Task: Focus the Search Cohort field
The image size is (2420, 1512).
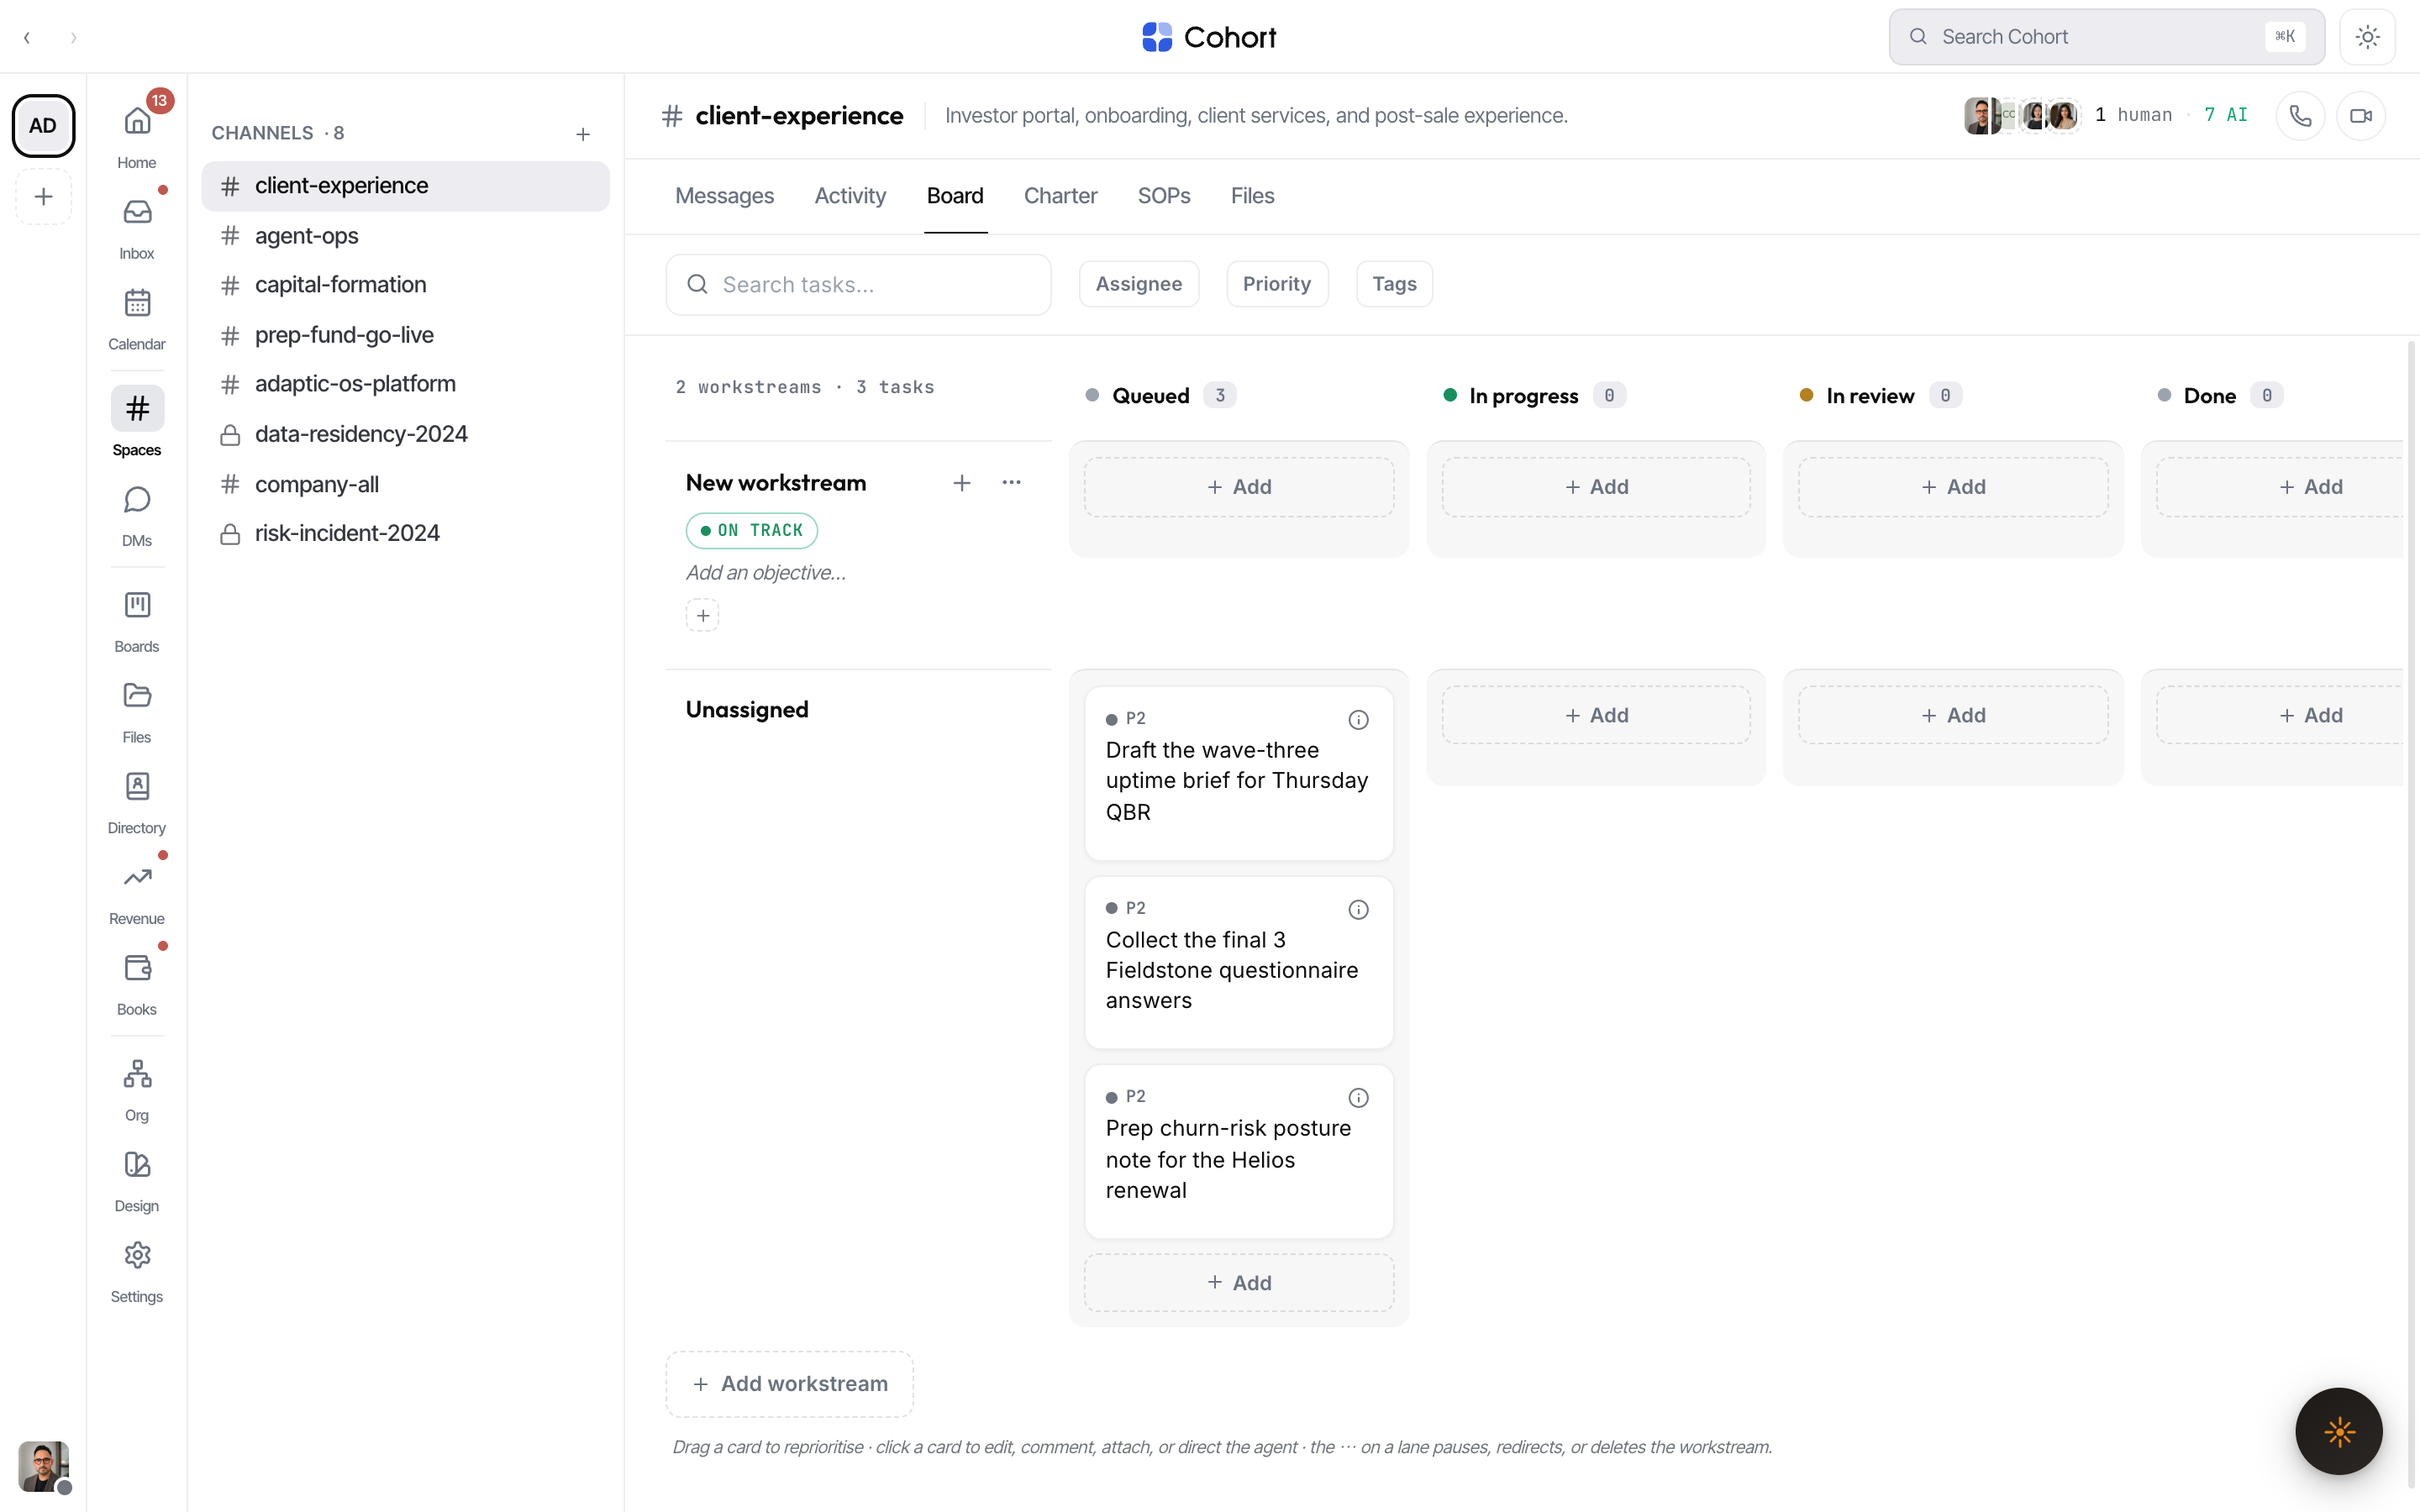Action: (x=2106, y=37)
